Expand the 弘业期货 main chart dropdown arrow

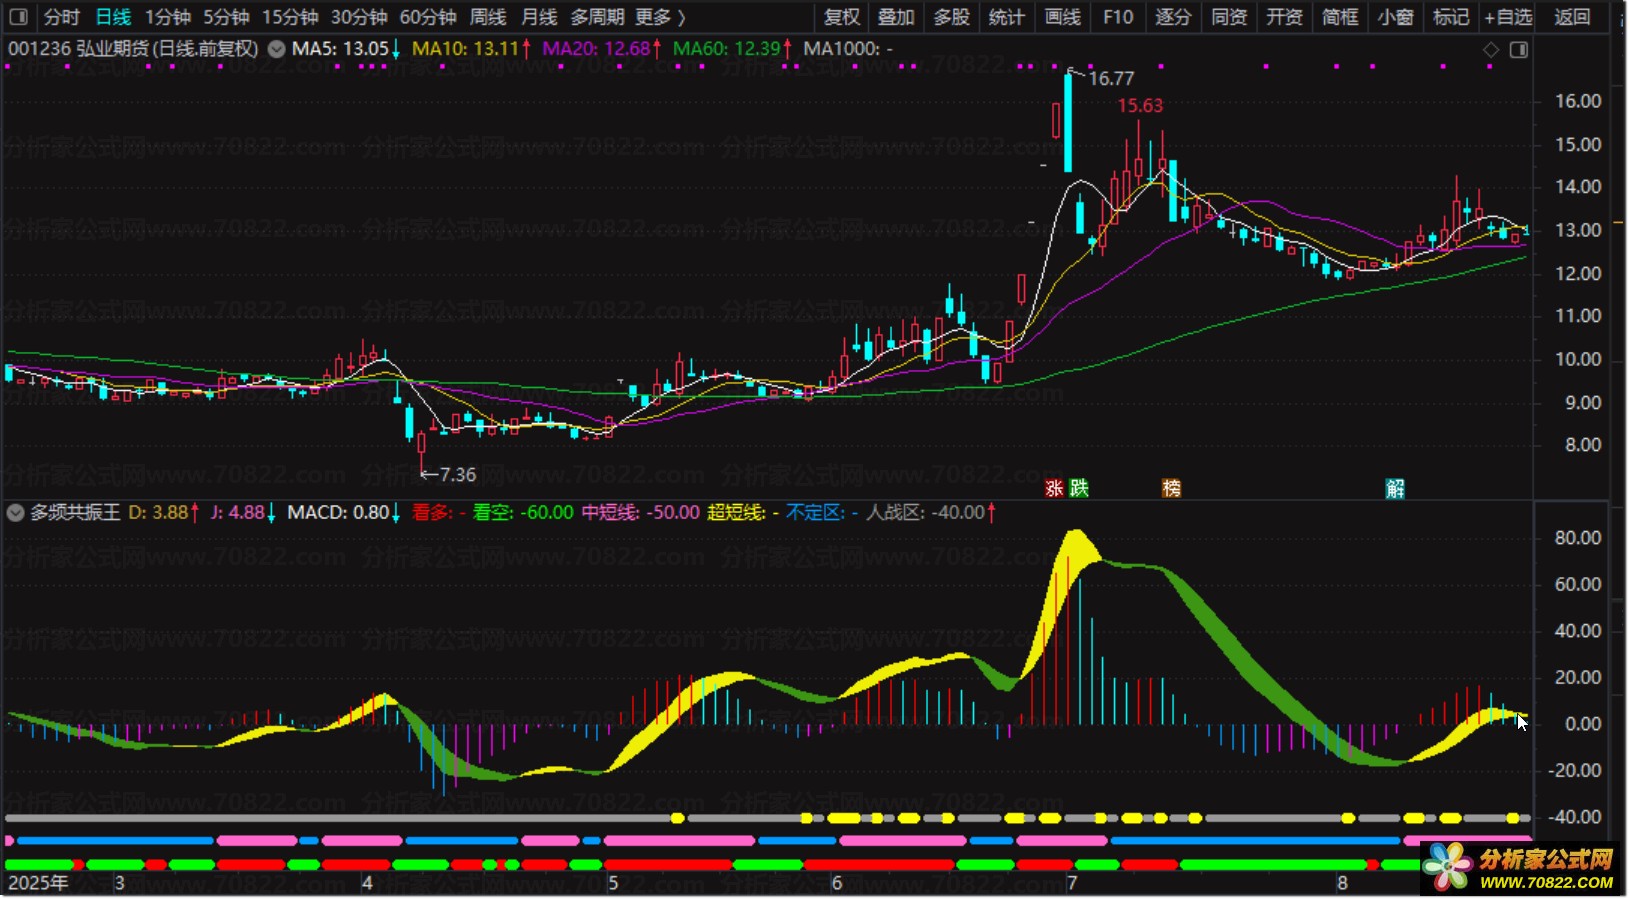276,49
